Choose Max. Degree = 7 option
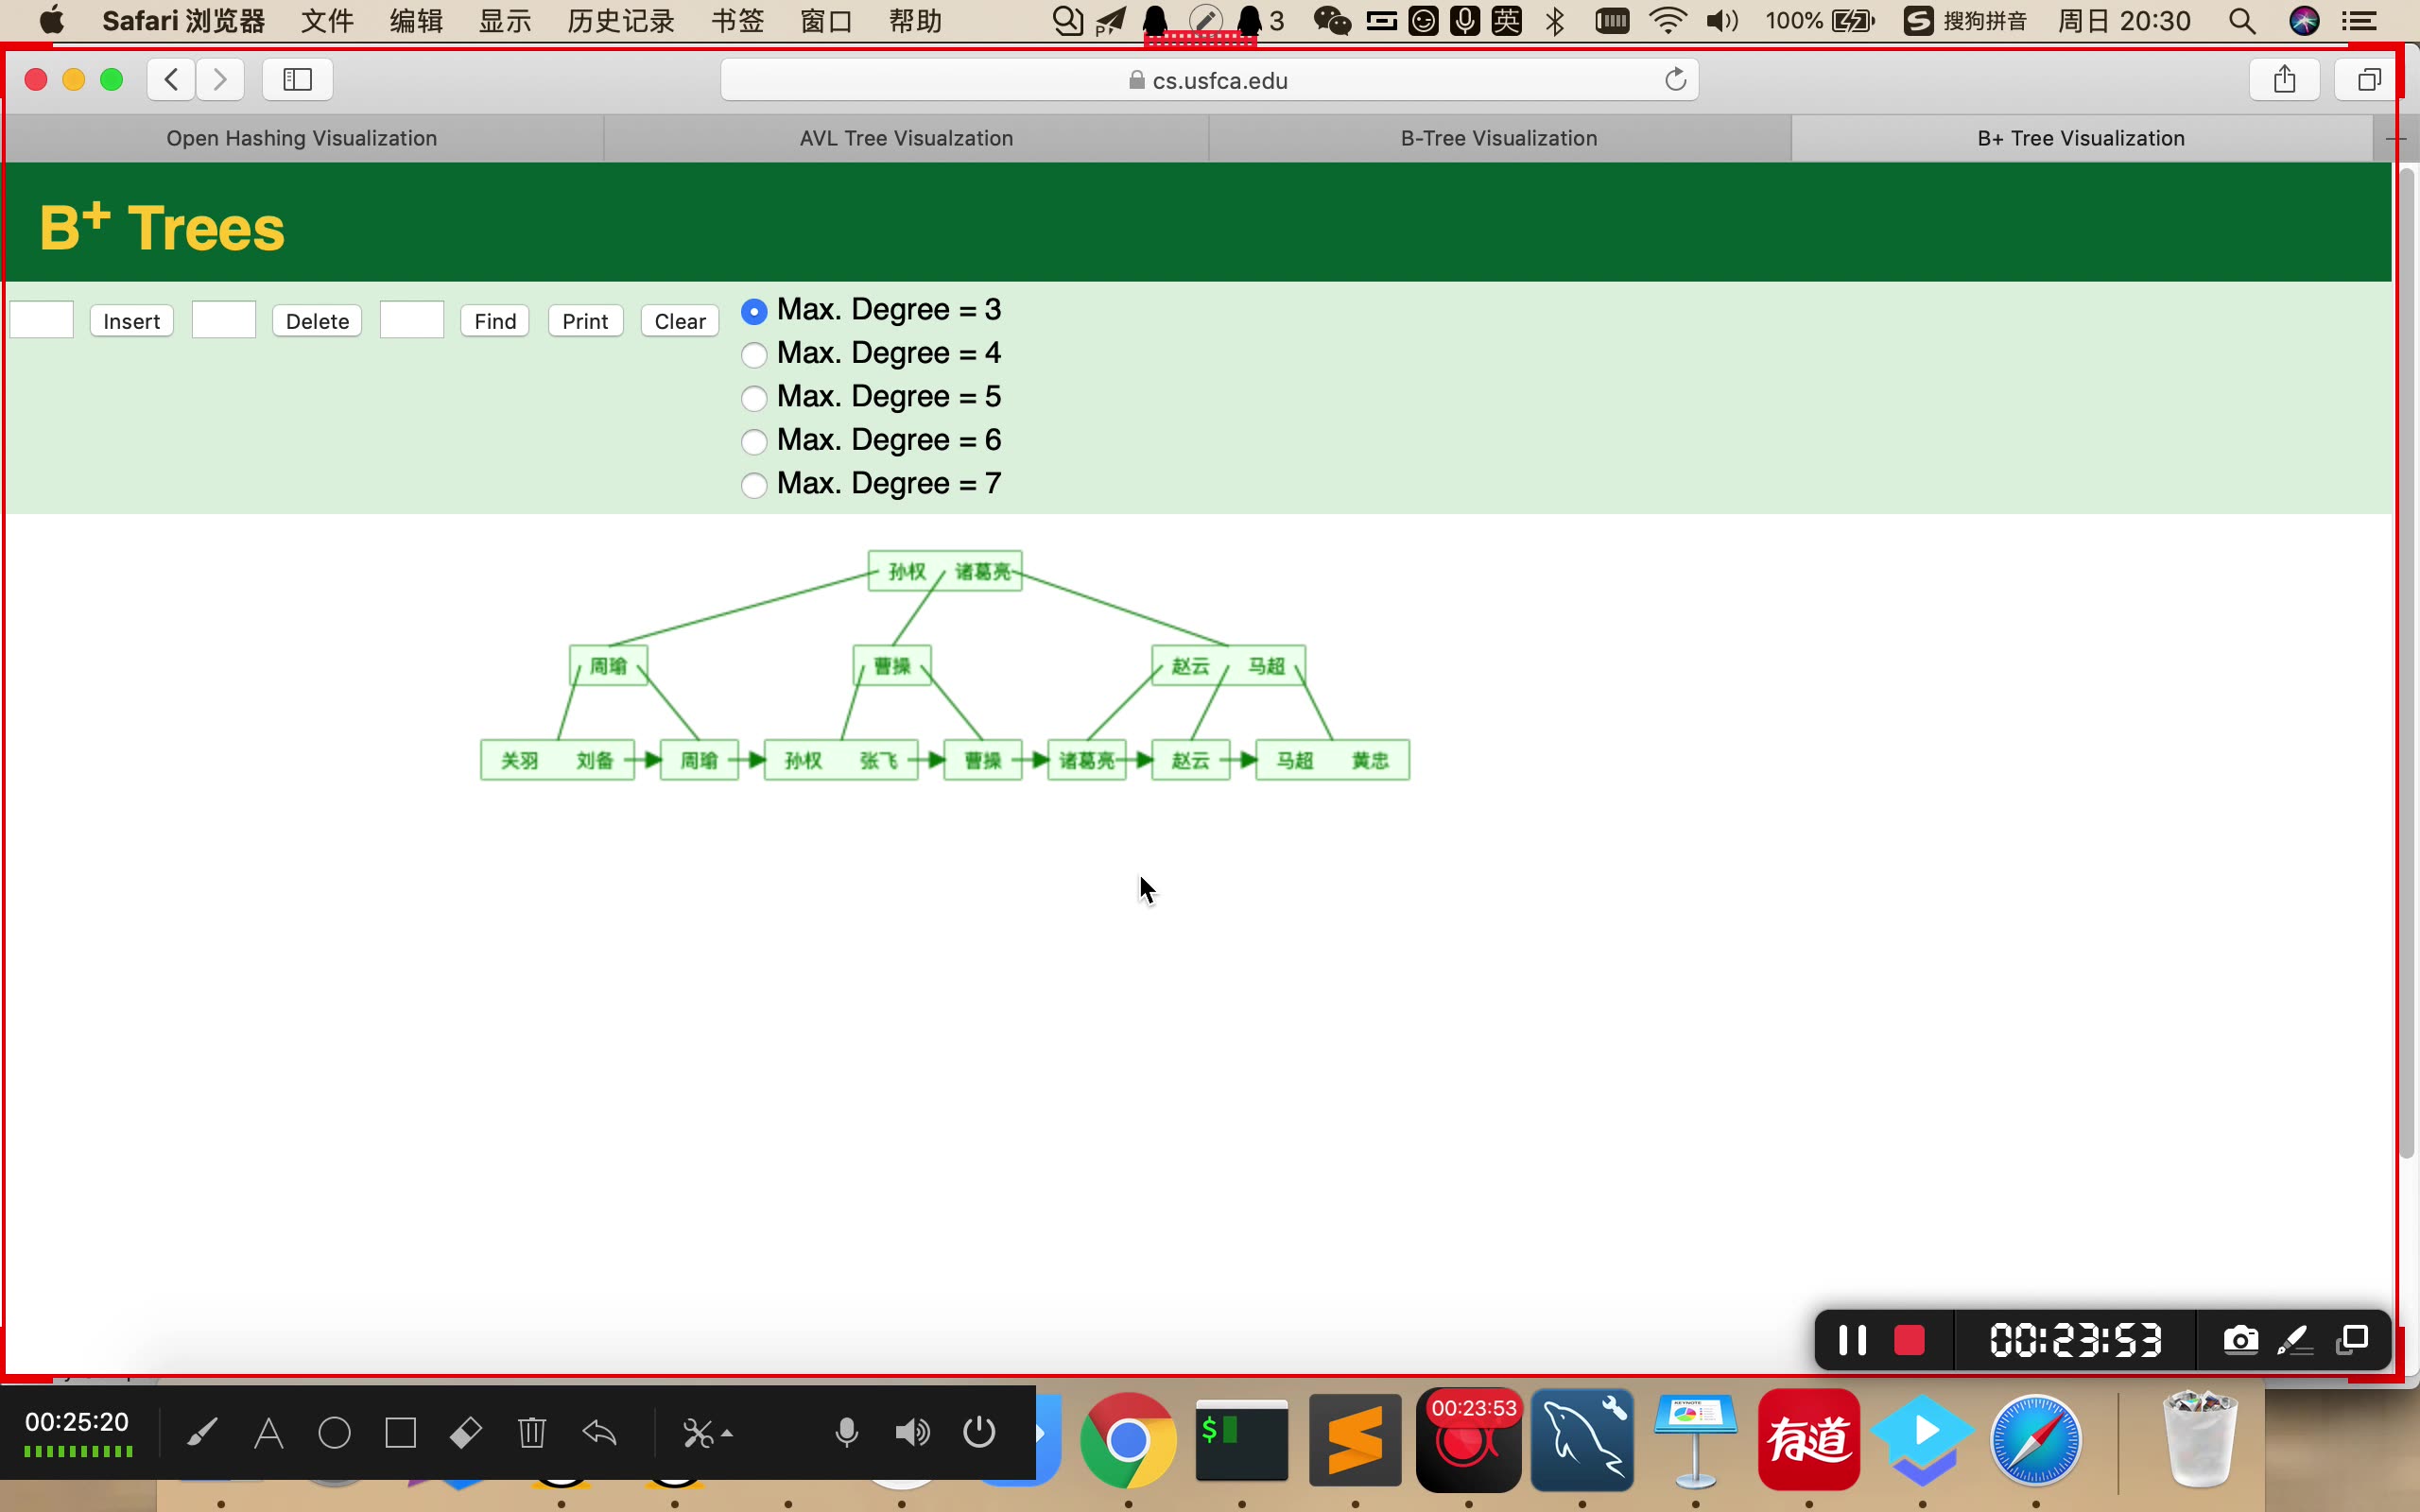The height and width of the screenshot is (1512, 2420). [754, 485]
